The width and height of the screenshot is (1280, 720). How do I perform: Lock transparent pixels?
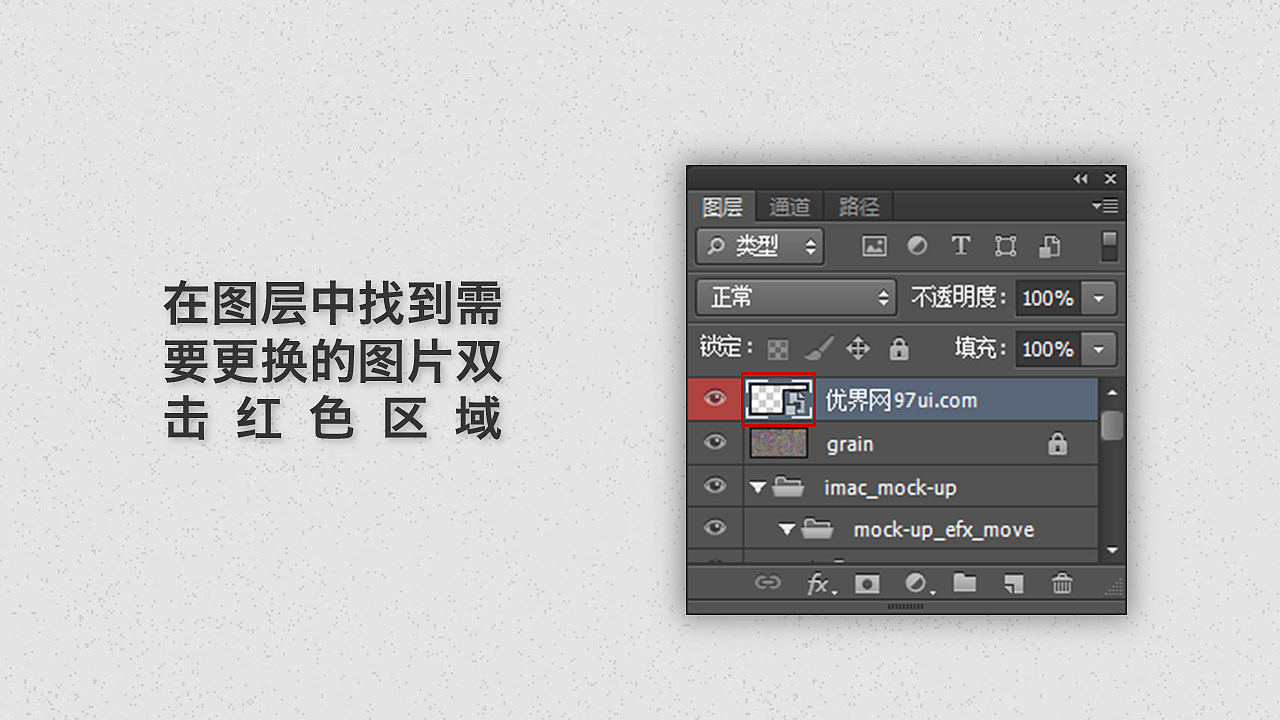(778, 349)
